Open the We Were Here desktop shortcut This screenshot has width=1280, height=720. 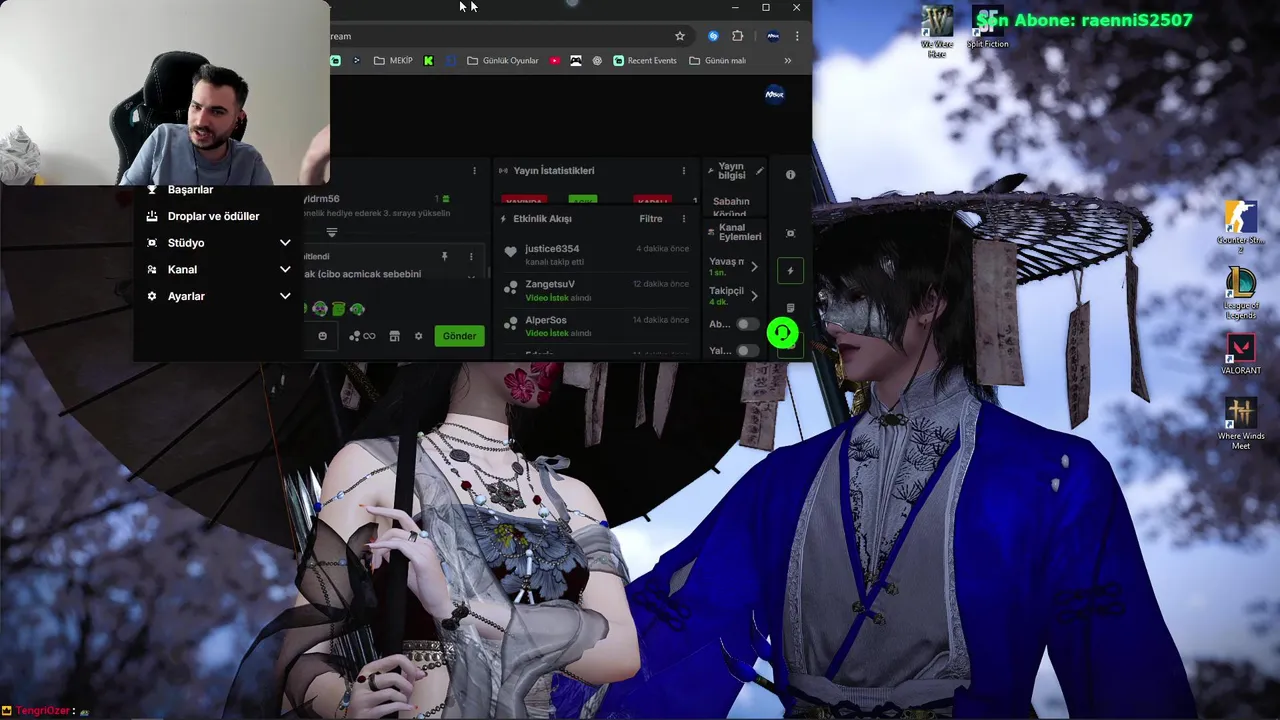point(937,31)
